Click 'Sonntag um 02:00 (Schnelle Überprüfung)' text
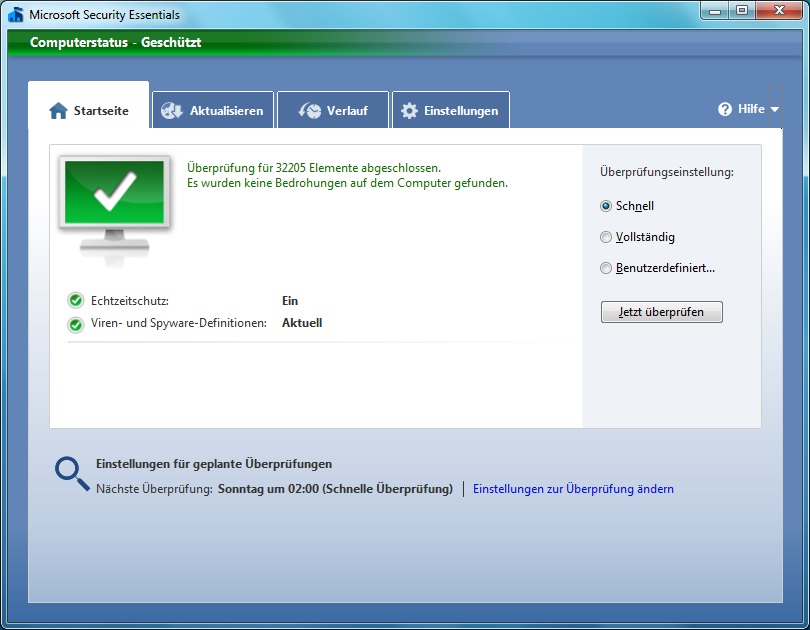The height and width of the screenshot is (630, 810). click(x=335, y=489)
